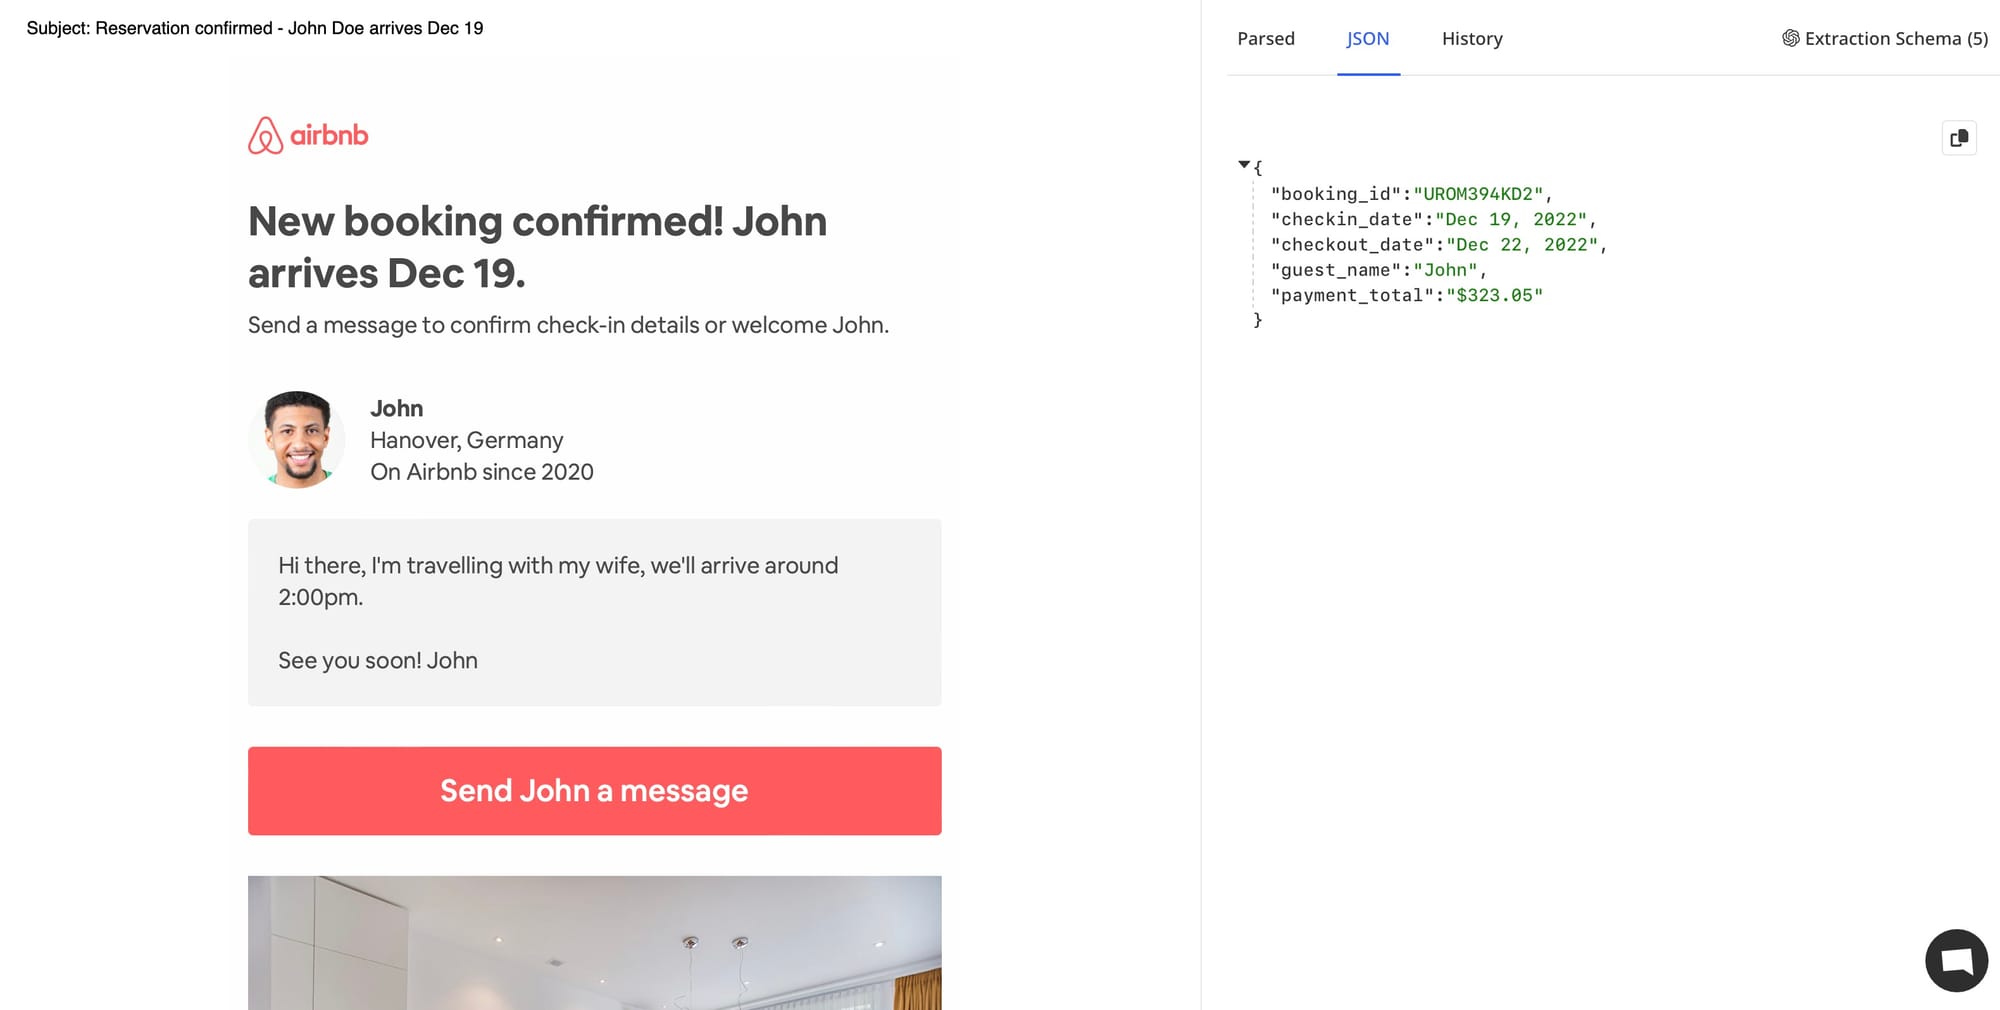The image size is (2000, 1010).
Task: Click the email subject line
Action: [255, 28]
